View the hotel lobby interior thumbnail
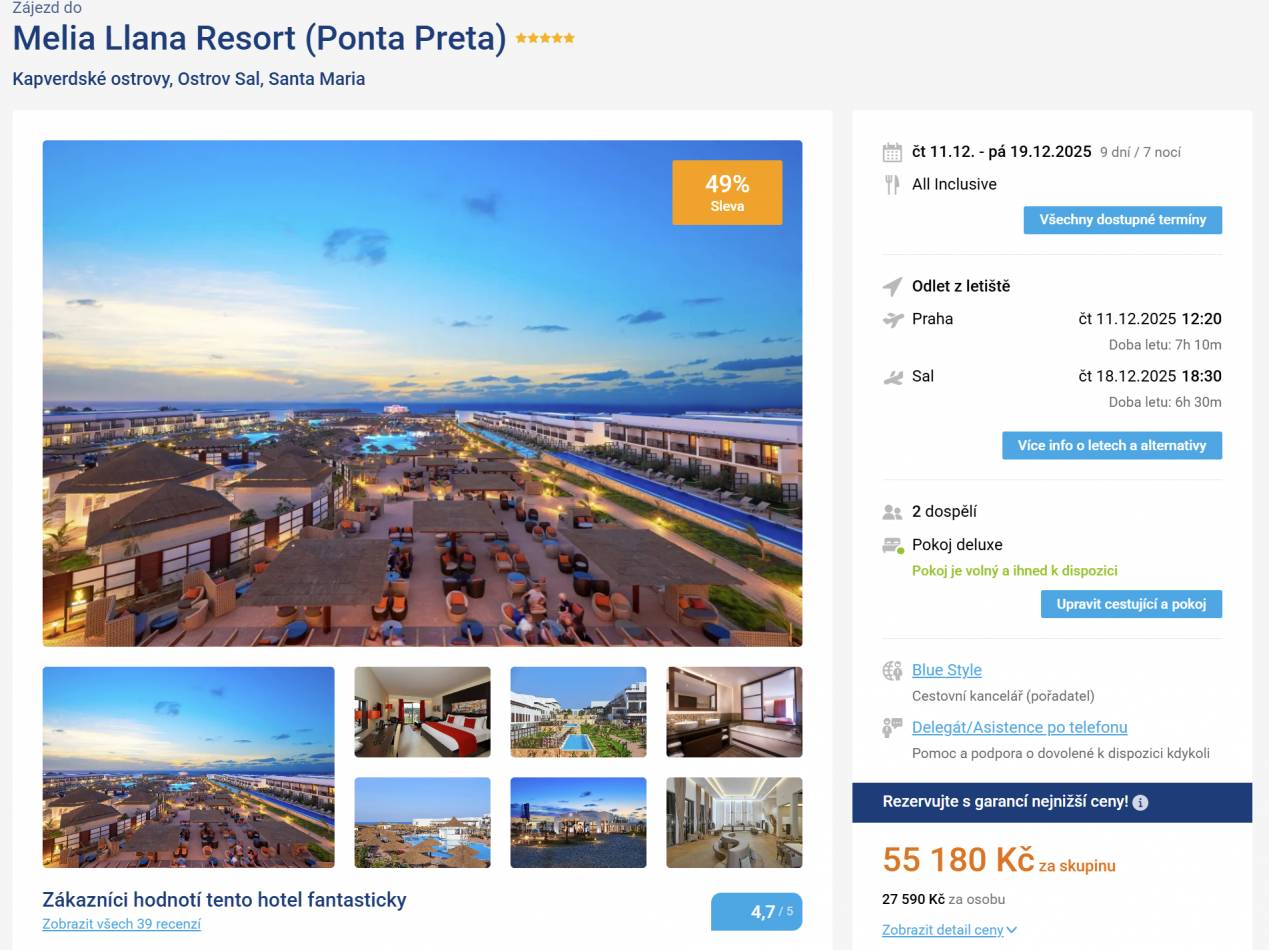The image size is (1269, 950). [734, 822]
